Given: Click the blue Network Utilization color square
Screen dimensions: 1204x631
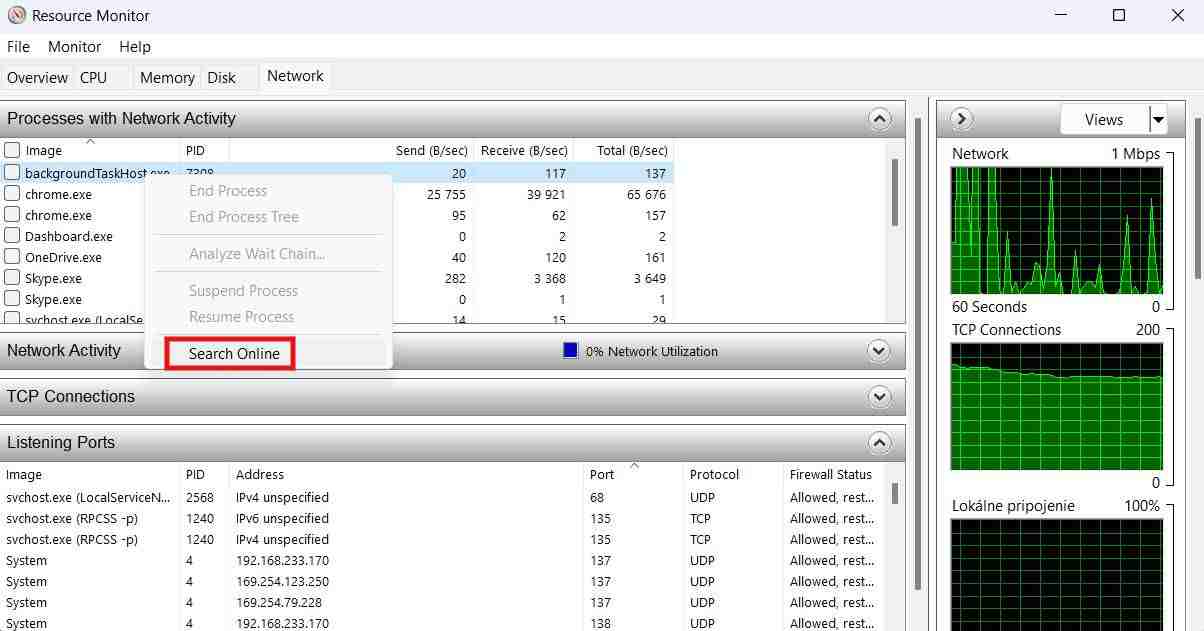Looking at the screenshot, I should (x=570, y=351).
